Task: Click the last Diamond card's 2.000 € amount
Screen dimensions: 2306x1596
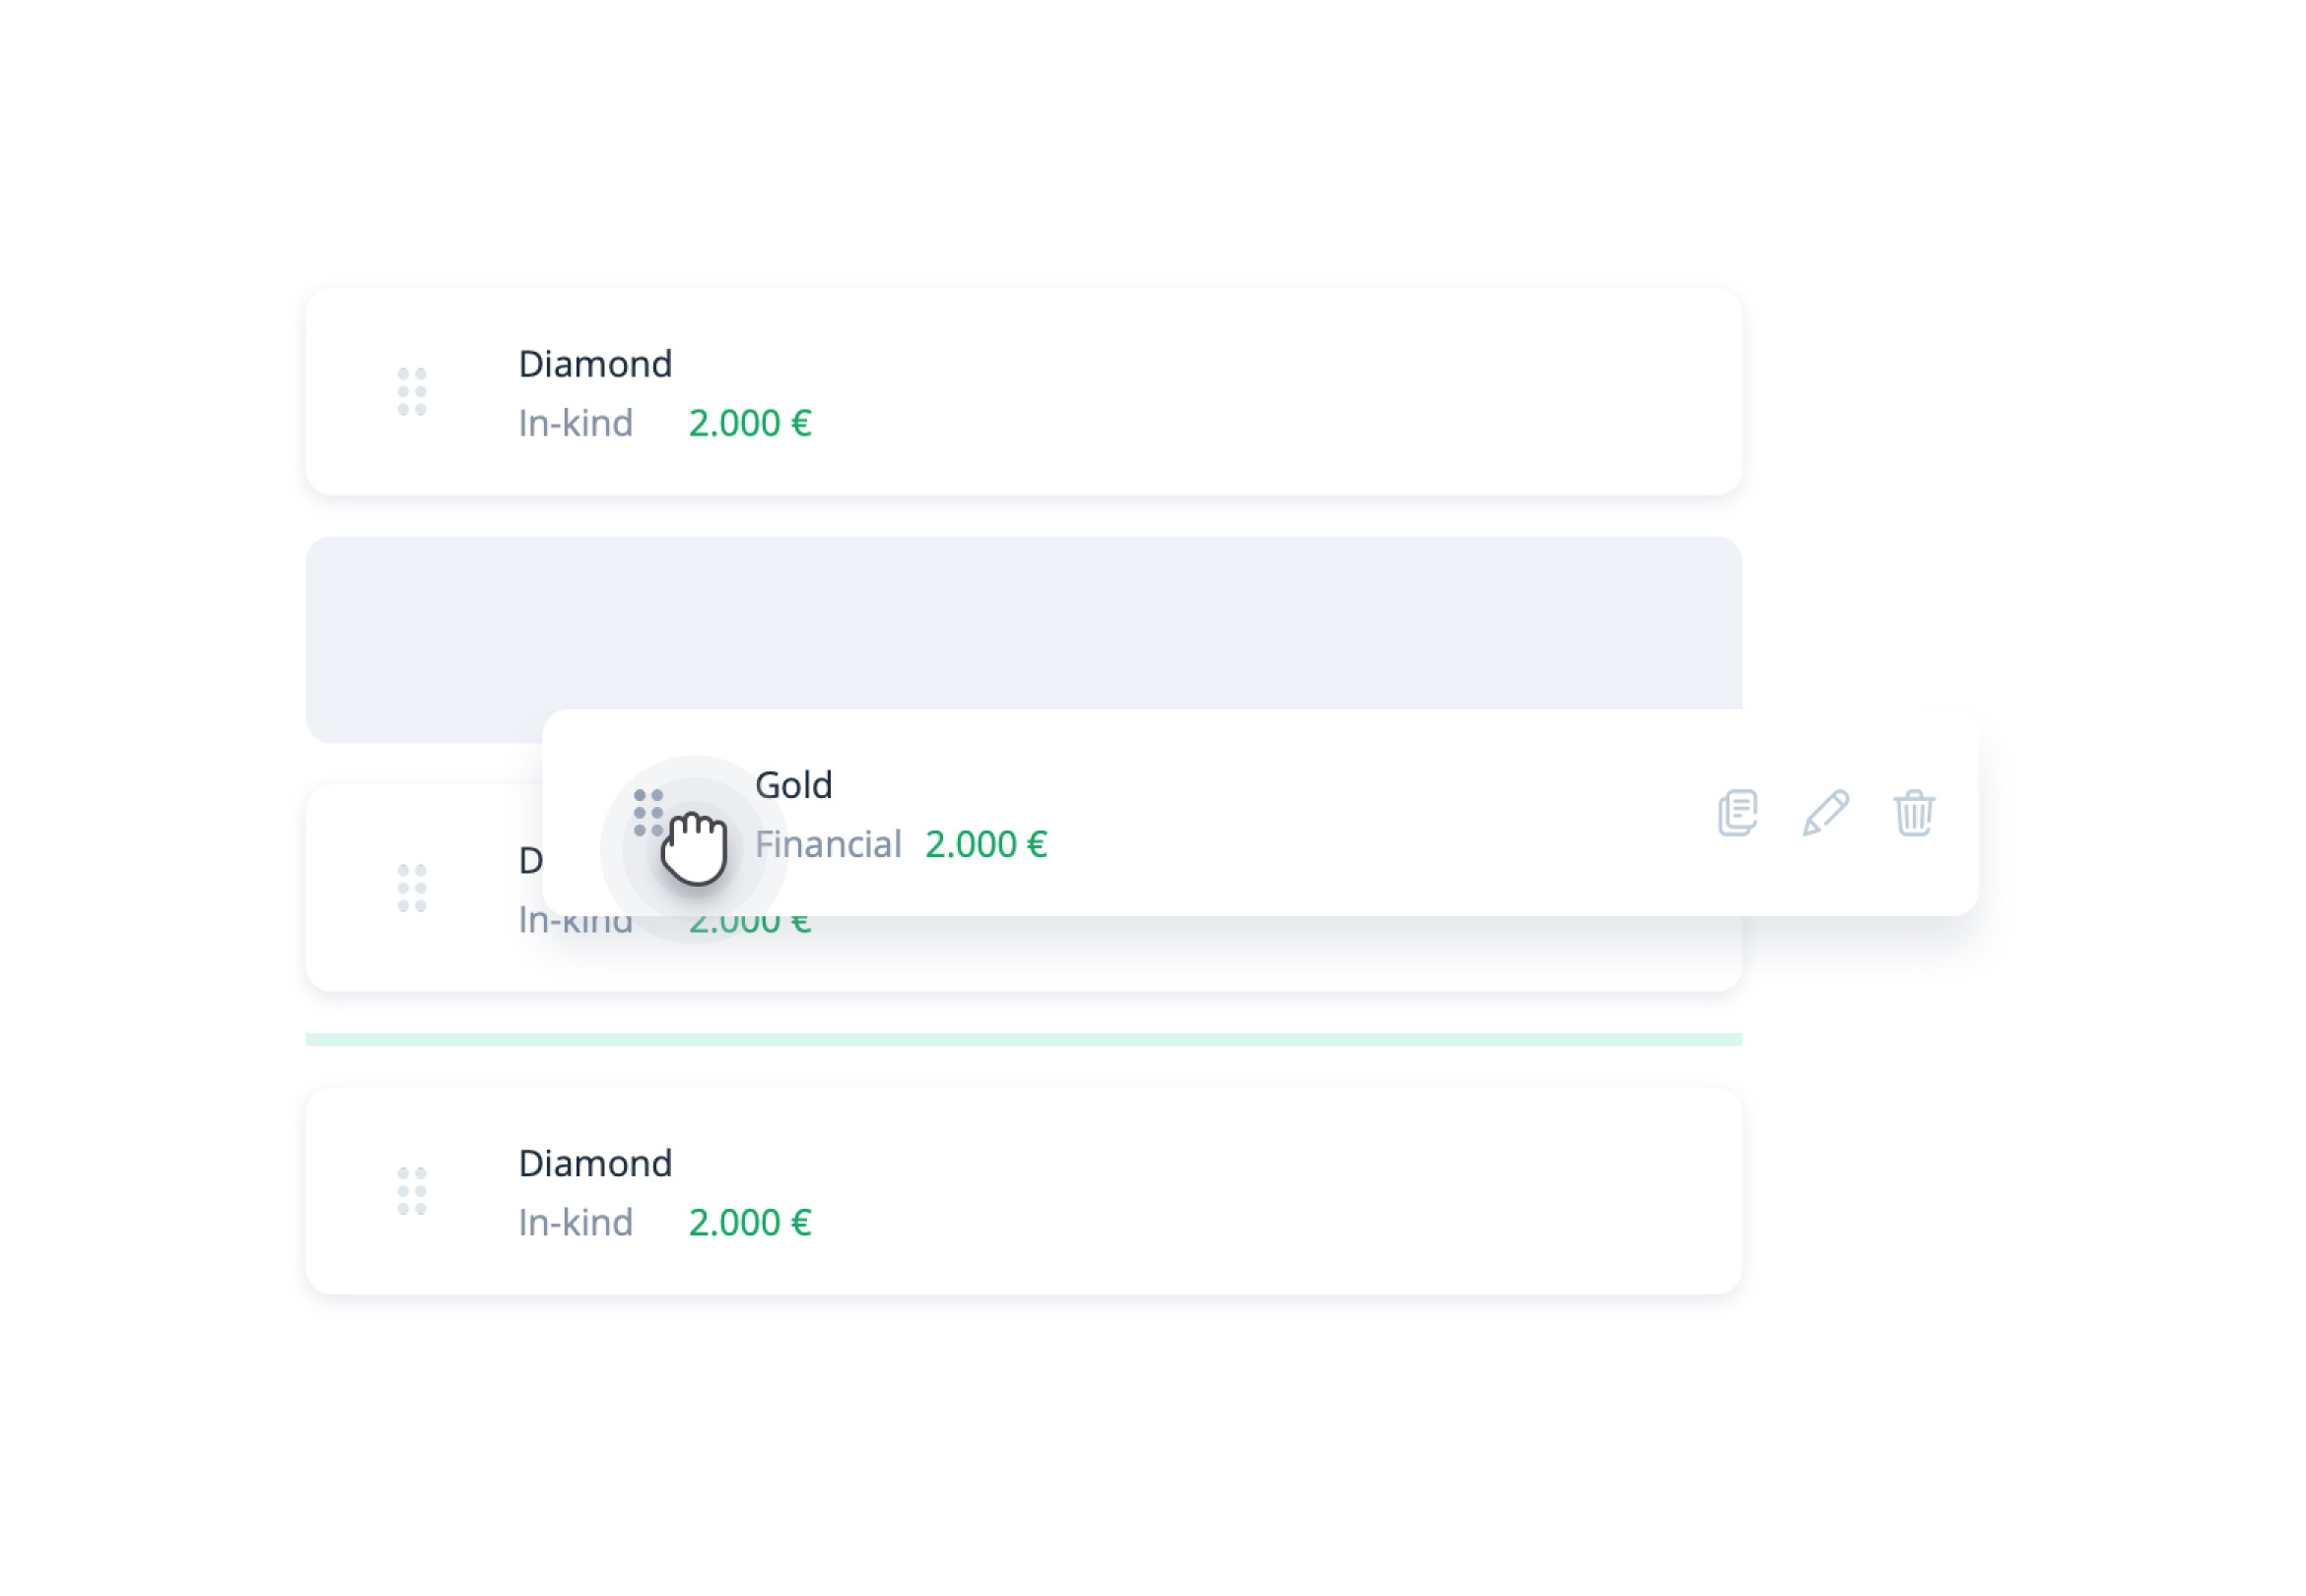Action: [750, 1222]
